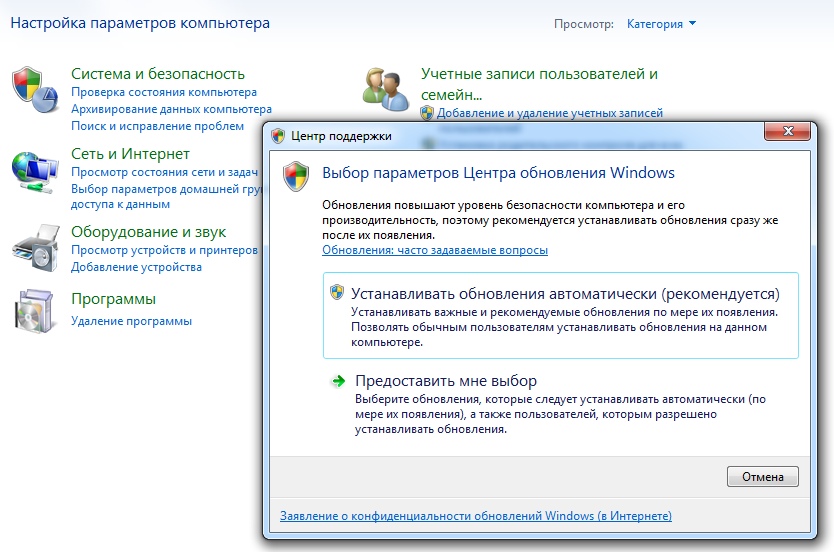Image resolution: width=834 pixels, height=552 pixels.
Task: Close the 'Центр поддержки' dialog
Action: click(x=788, y=131)
